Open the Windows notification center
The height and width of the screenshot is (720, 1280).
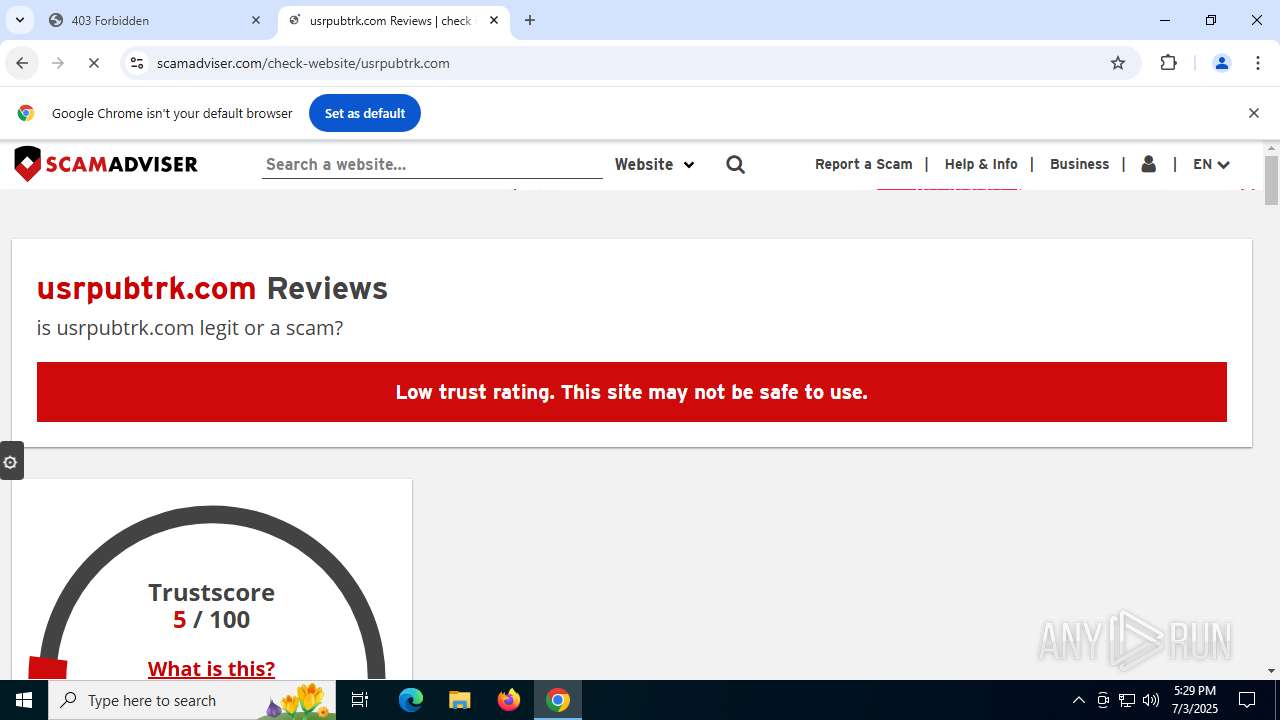tap(1247, 700)
